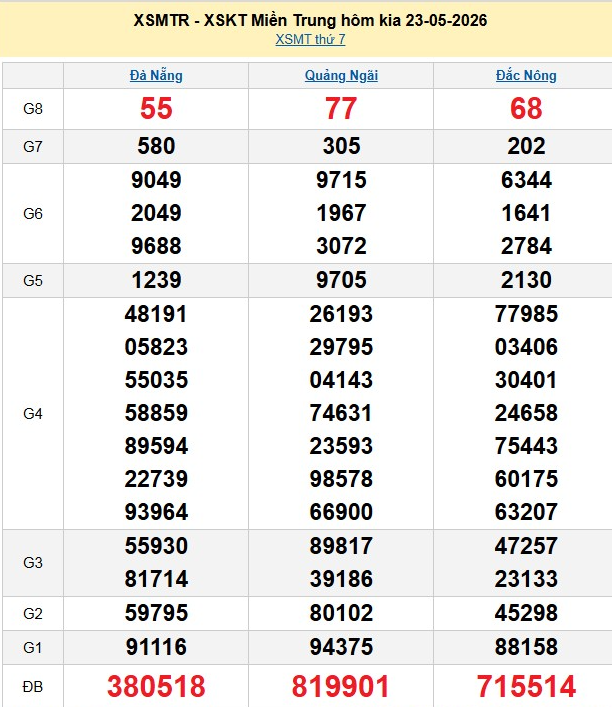Click the G4 number 74631
This screenshot has height=707, width=612.
coord(341,413)
